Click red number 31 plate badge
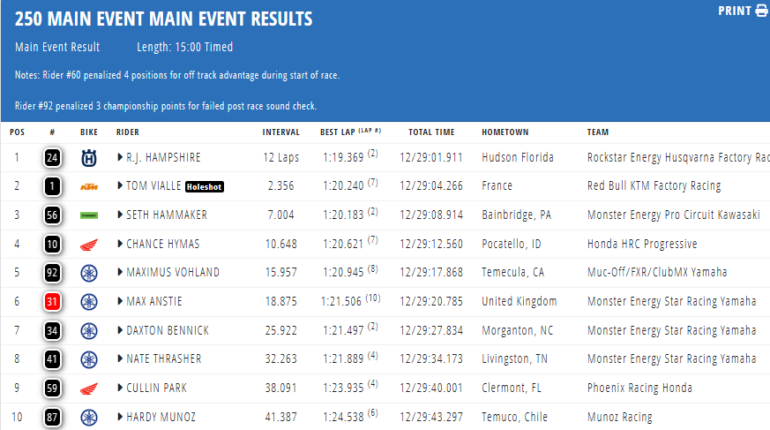Screen dimensions: 770x430 [x=52, y=302]
